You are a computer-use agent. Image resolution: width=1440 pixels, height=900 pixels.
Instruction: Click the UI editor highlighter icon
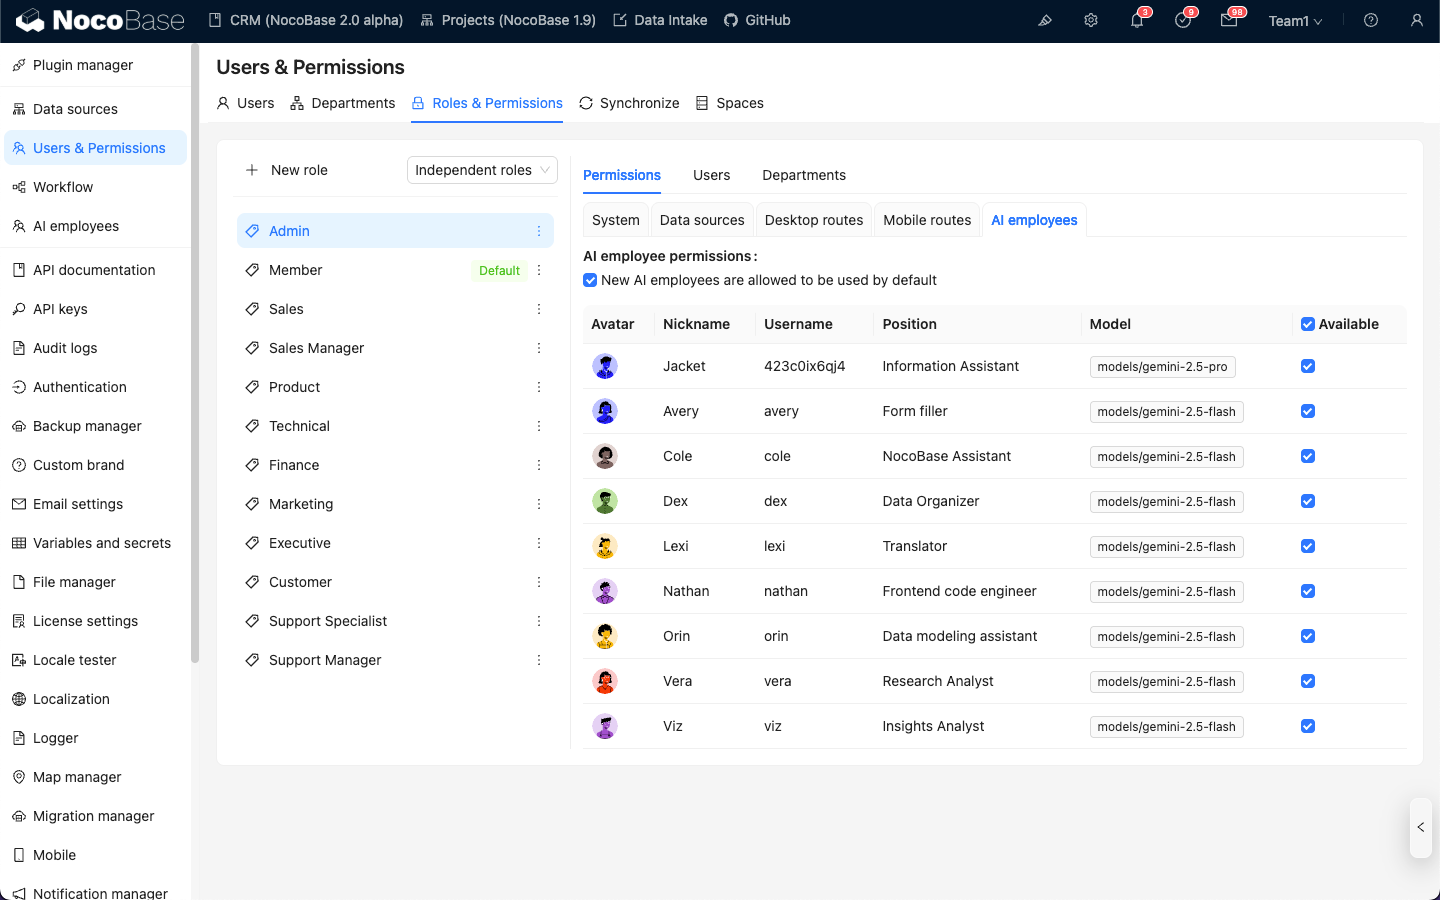click(x=1045, y=21)
